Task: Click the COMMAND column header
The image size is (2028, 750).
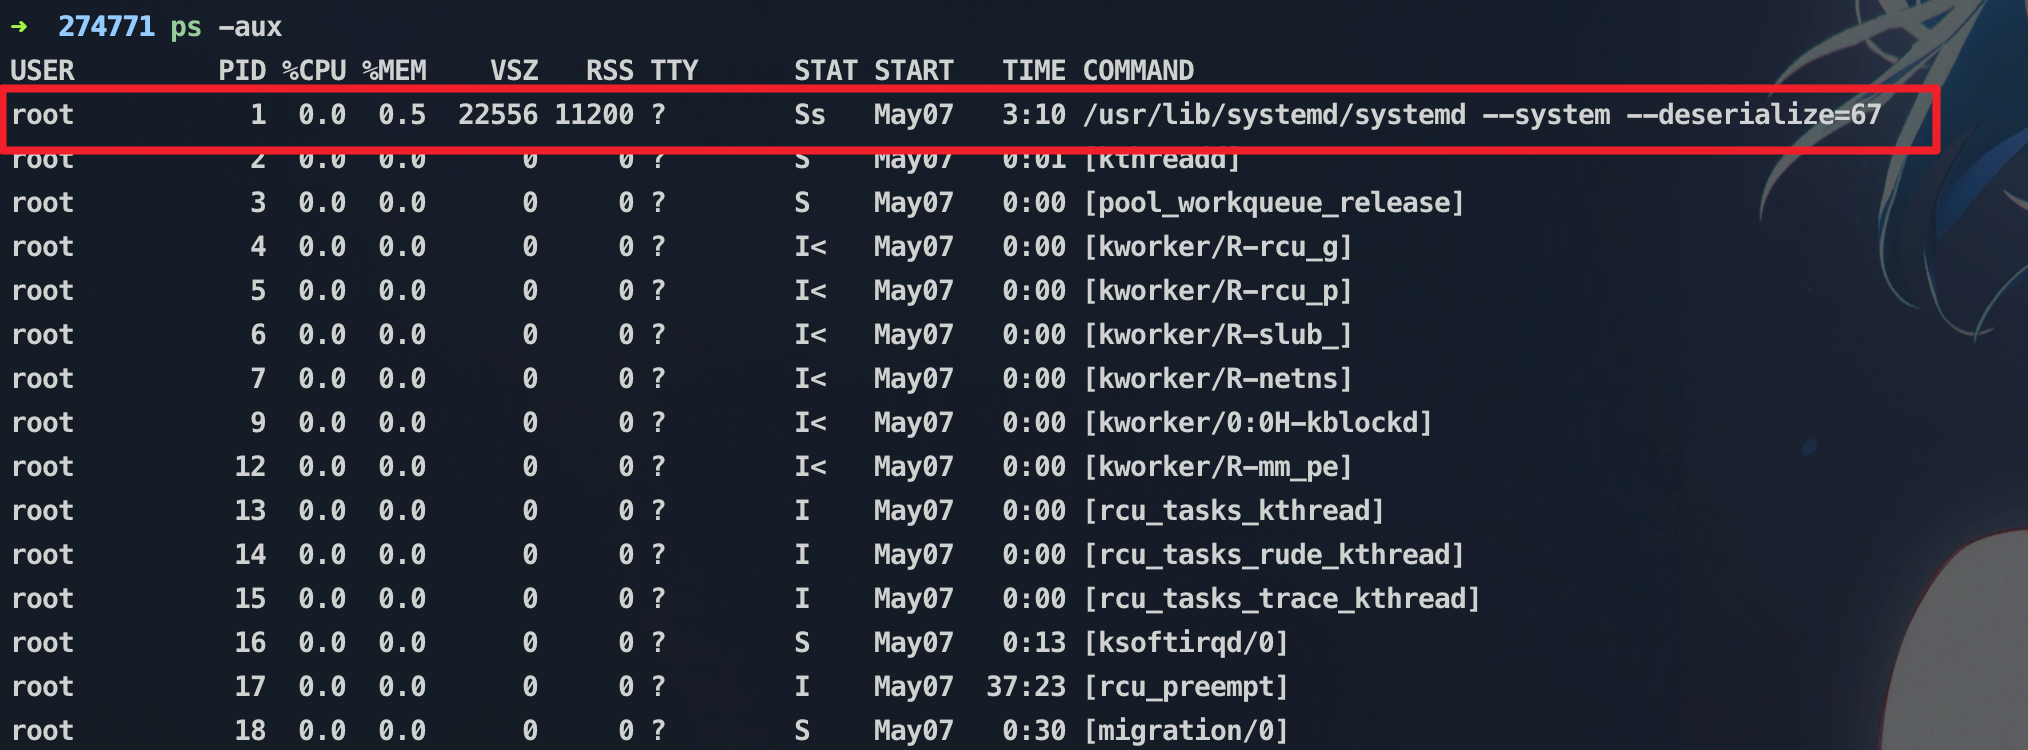Action: click(x=1138, y=70)
